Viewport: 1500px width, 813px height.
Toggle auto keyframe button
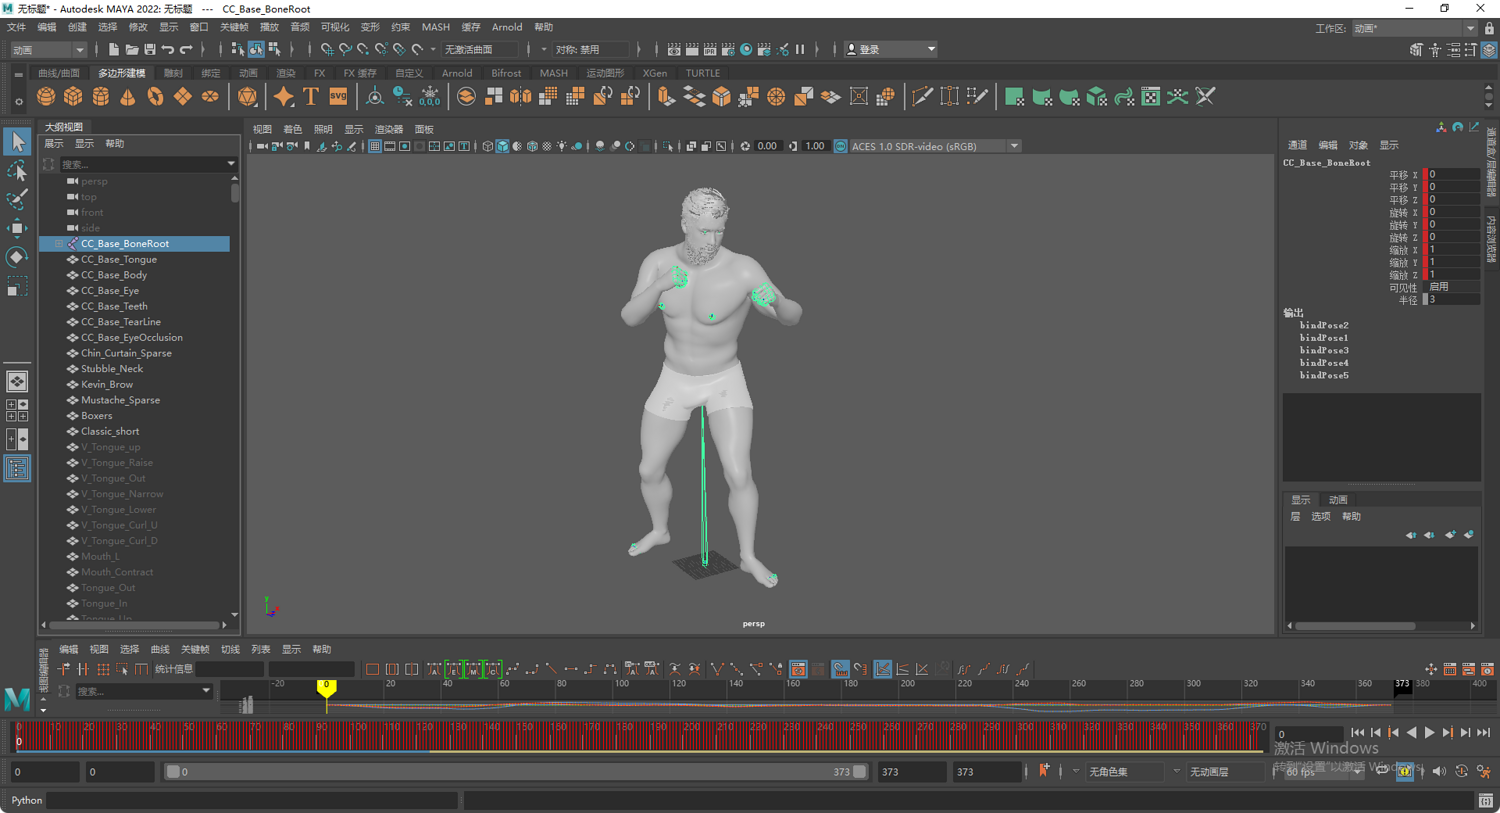[1405, 771]
